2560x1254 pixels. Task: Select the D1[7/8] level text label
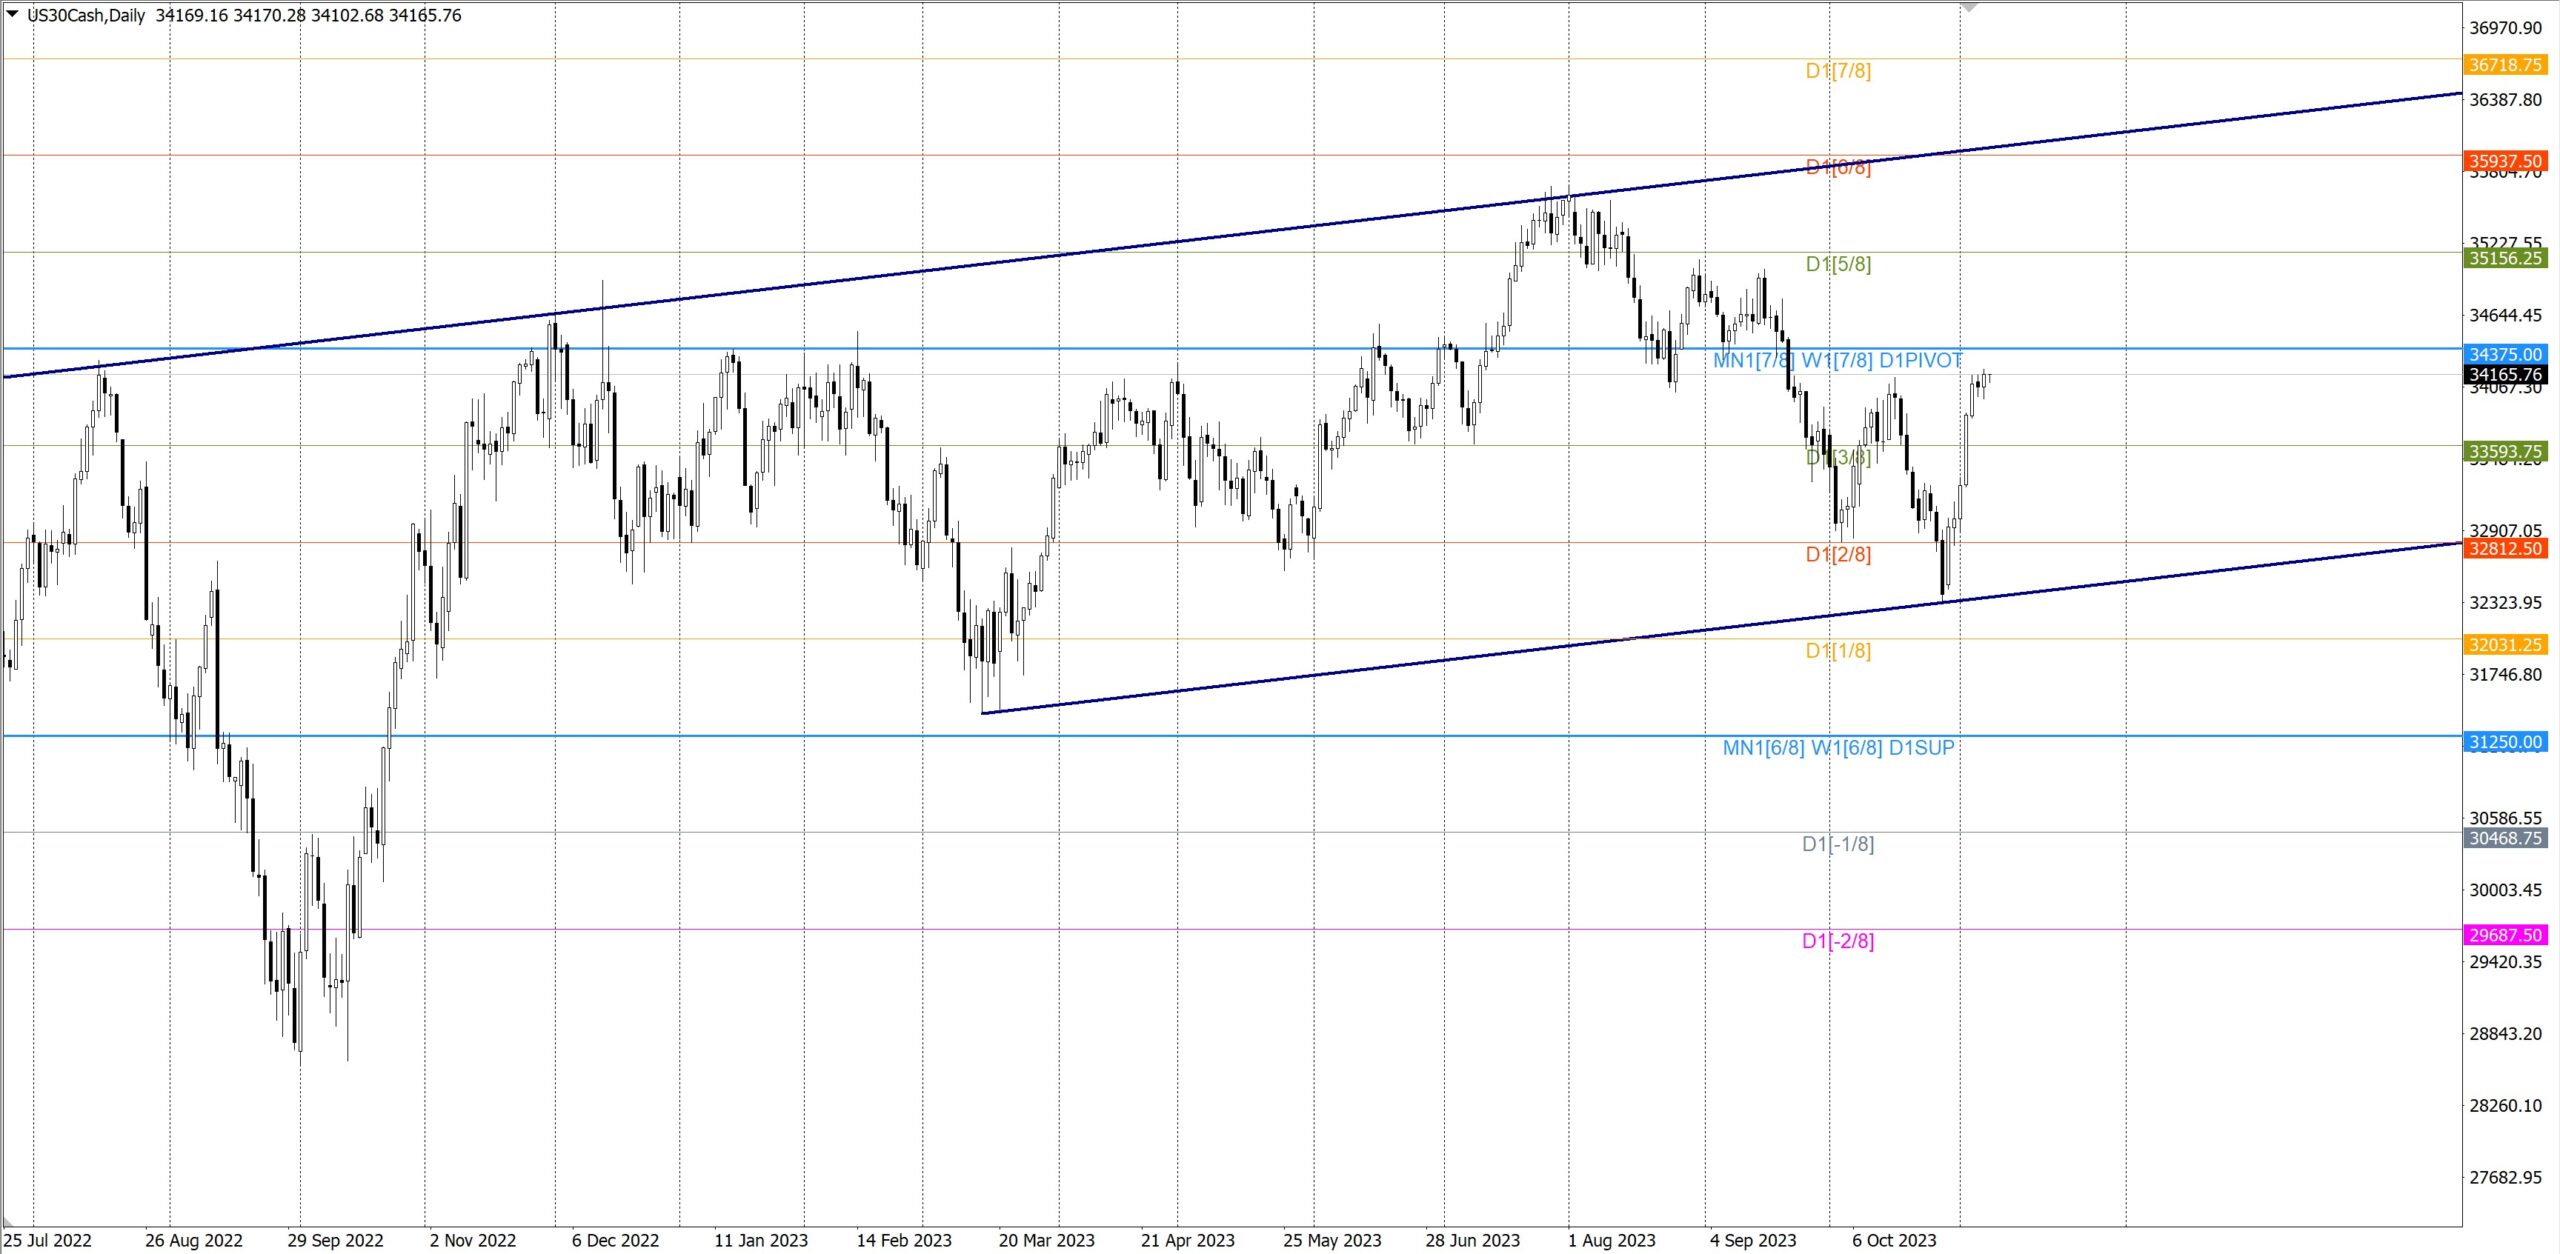[x=1837, y=71]
